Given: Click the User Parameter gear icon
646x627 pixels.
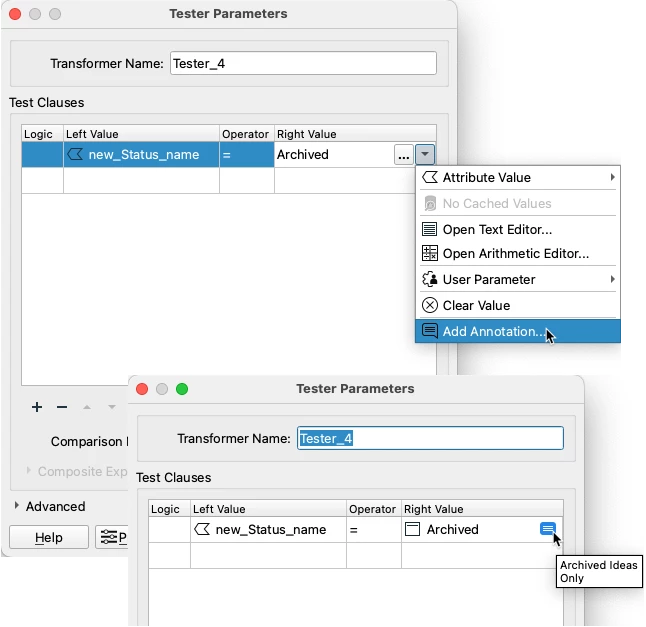Looking at the screenshot, I should click(x=430, y=279).
